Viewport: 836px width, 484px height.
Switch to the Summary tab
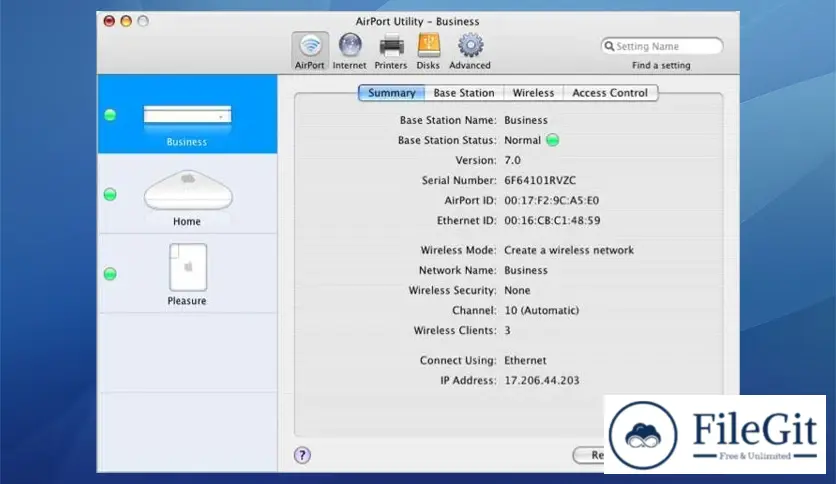pos(391,93)
